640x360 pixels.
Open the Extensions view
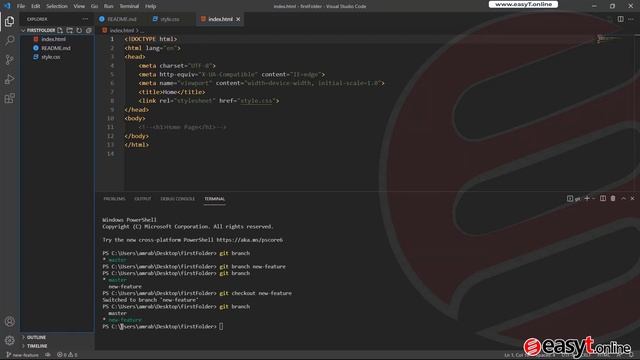click(x=9, y=98)
